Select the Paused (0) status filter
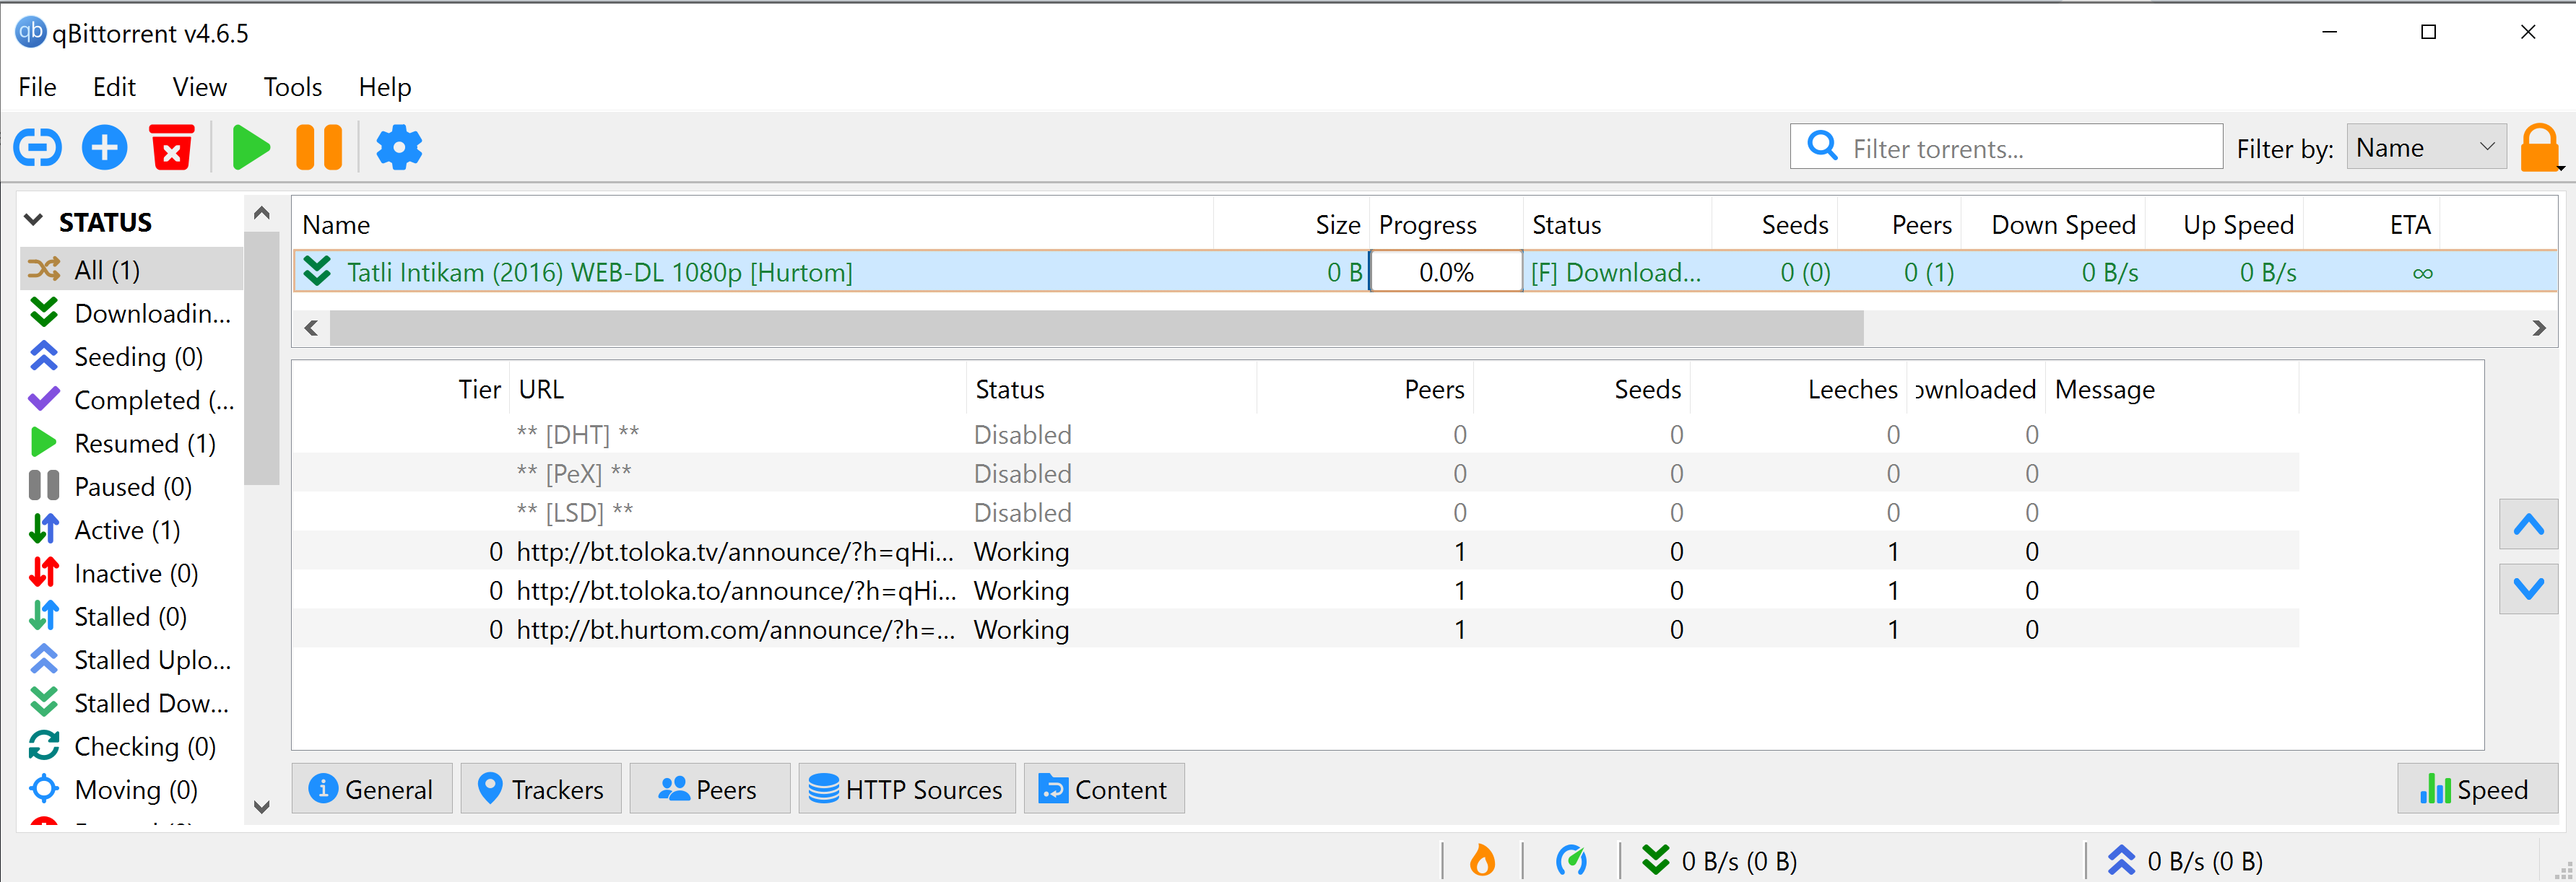2576x882 pixels. click(x=132, y=487)
